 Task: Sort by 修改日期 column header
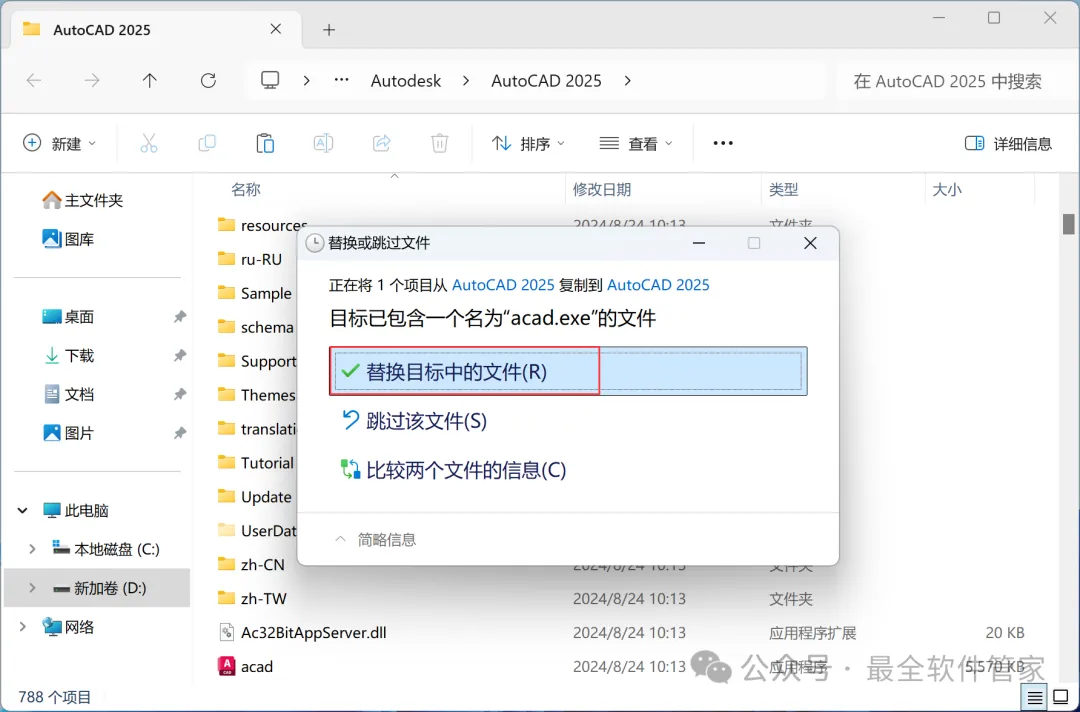point(602,189)
